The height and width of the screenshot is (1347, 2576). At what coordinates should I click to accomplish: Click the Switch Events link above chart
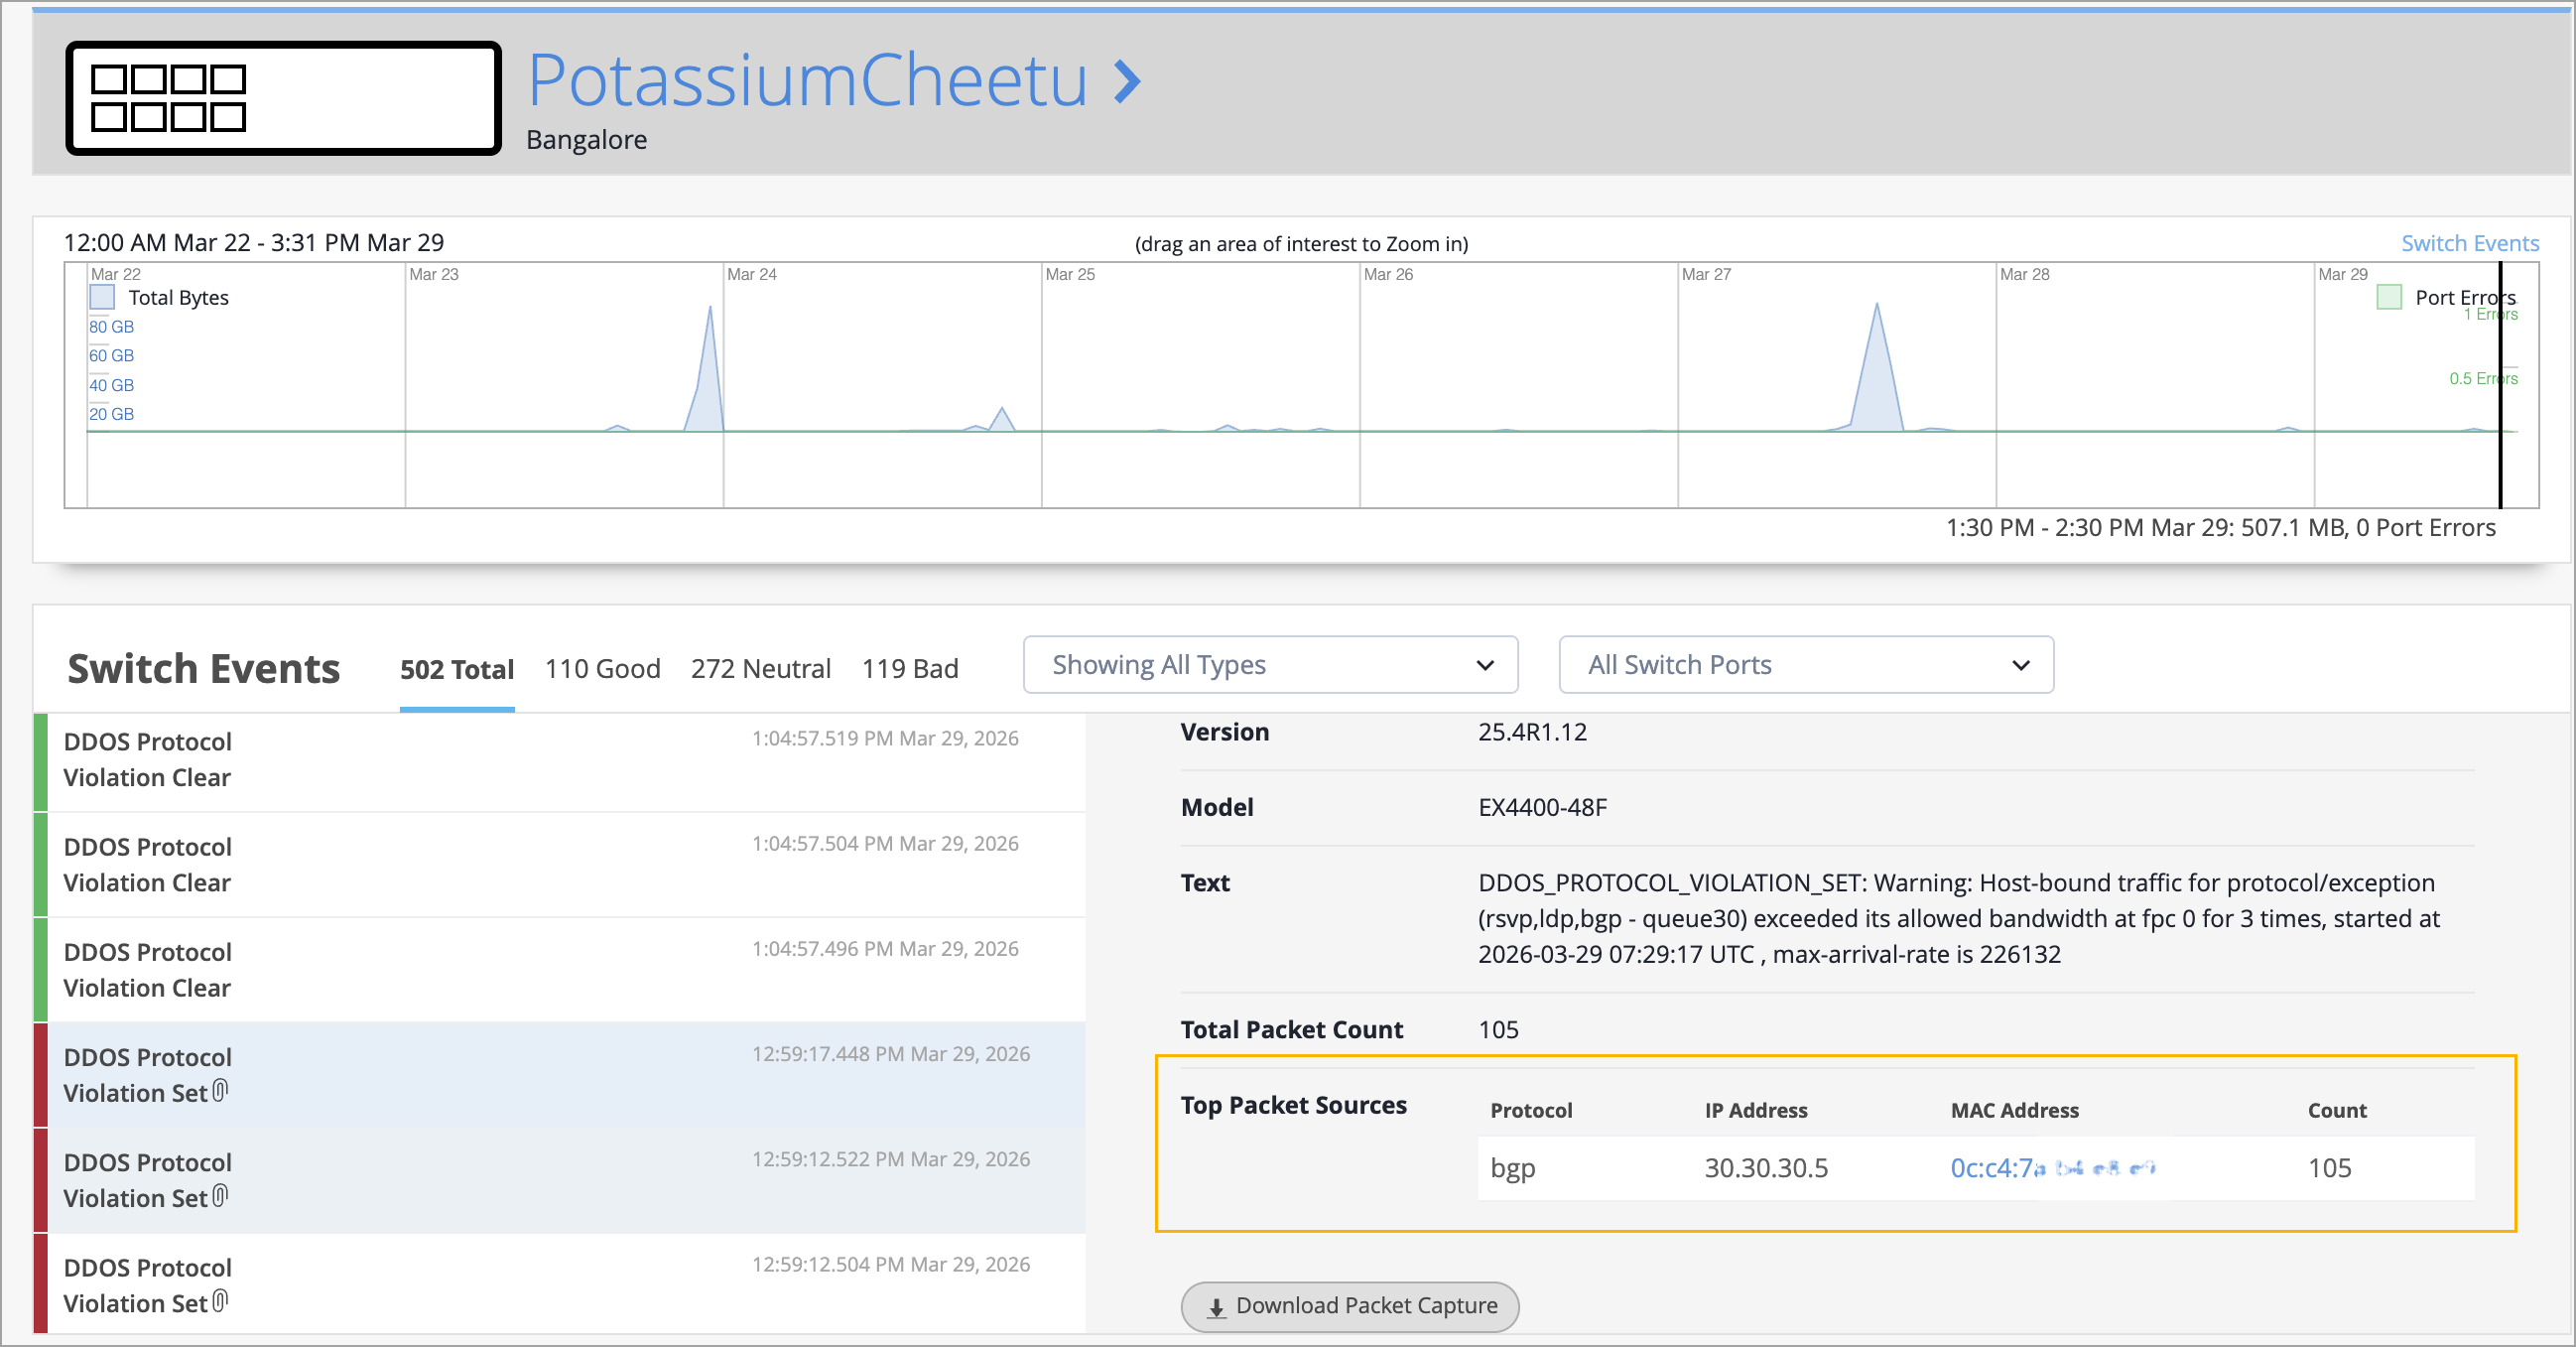pos(2469,243)
